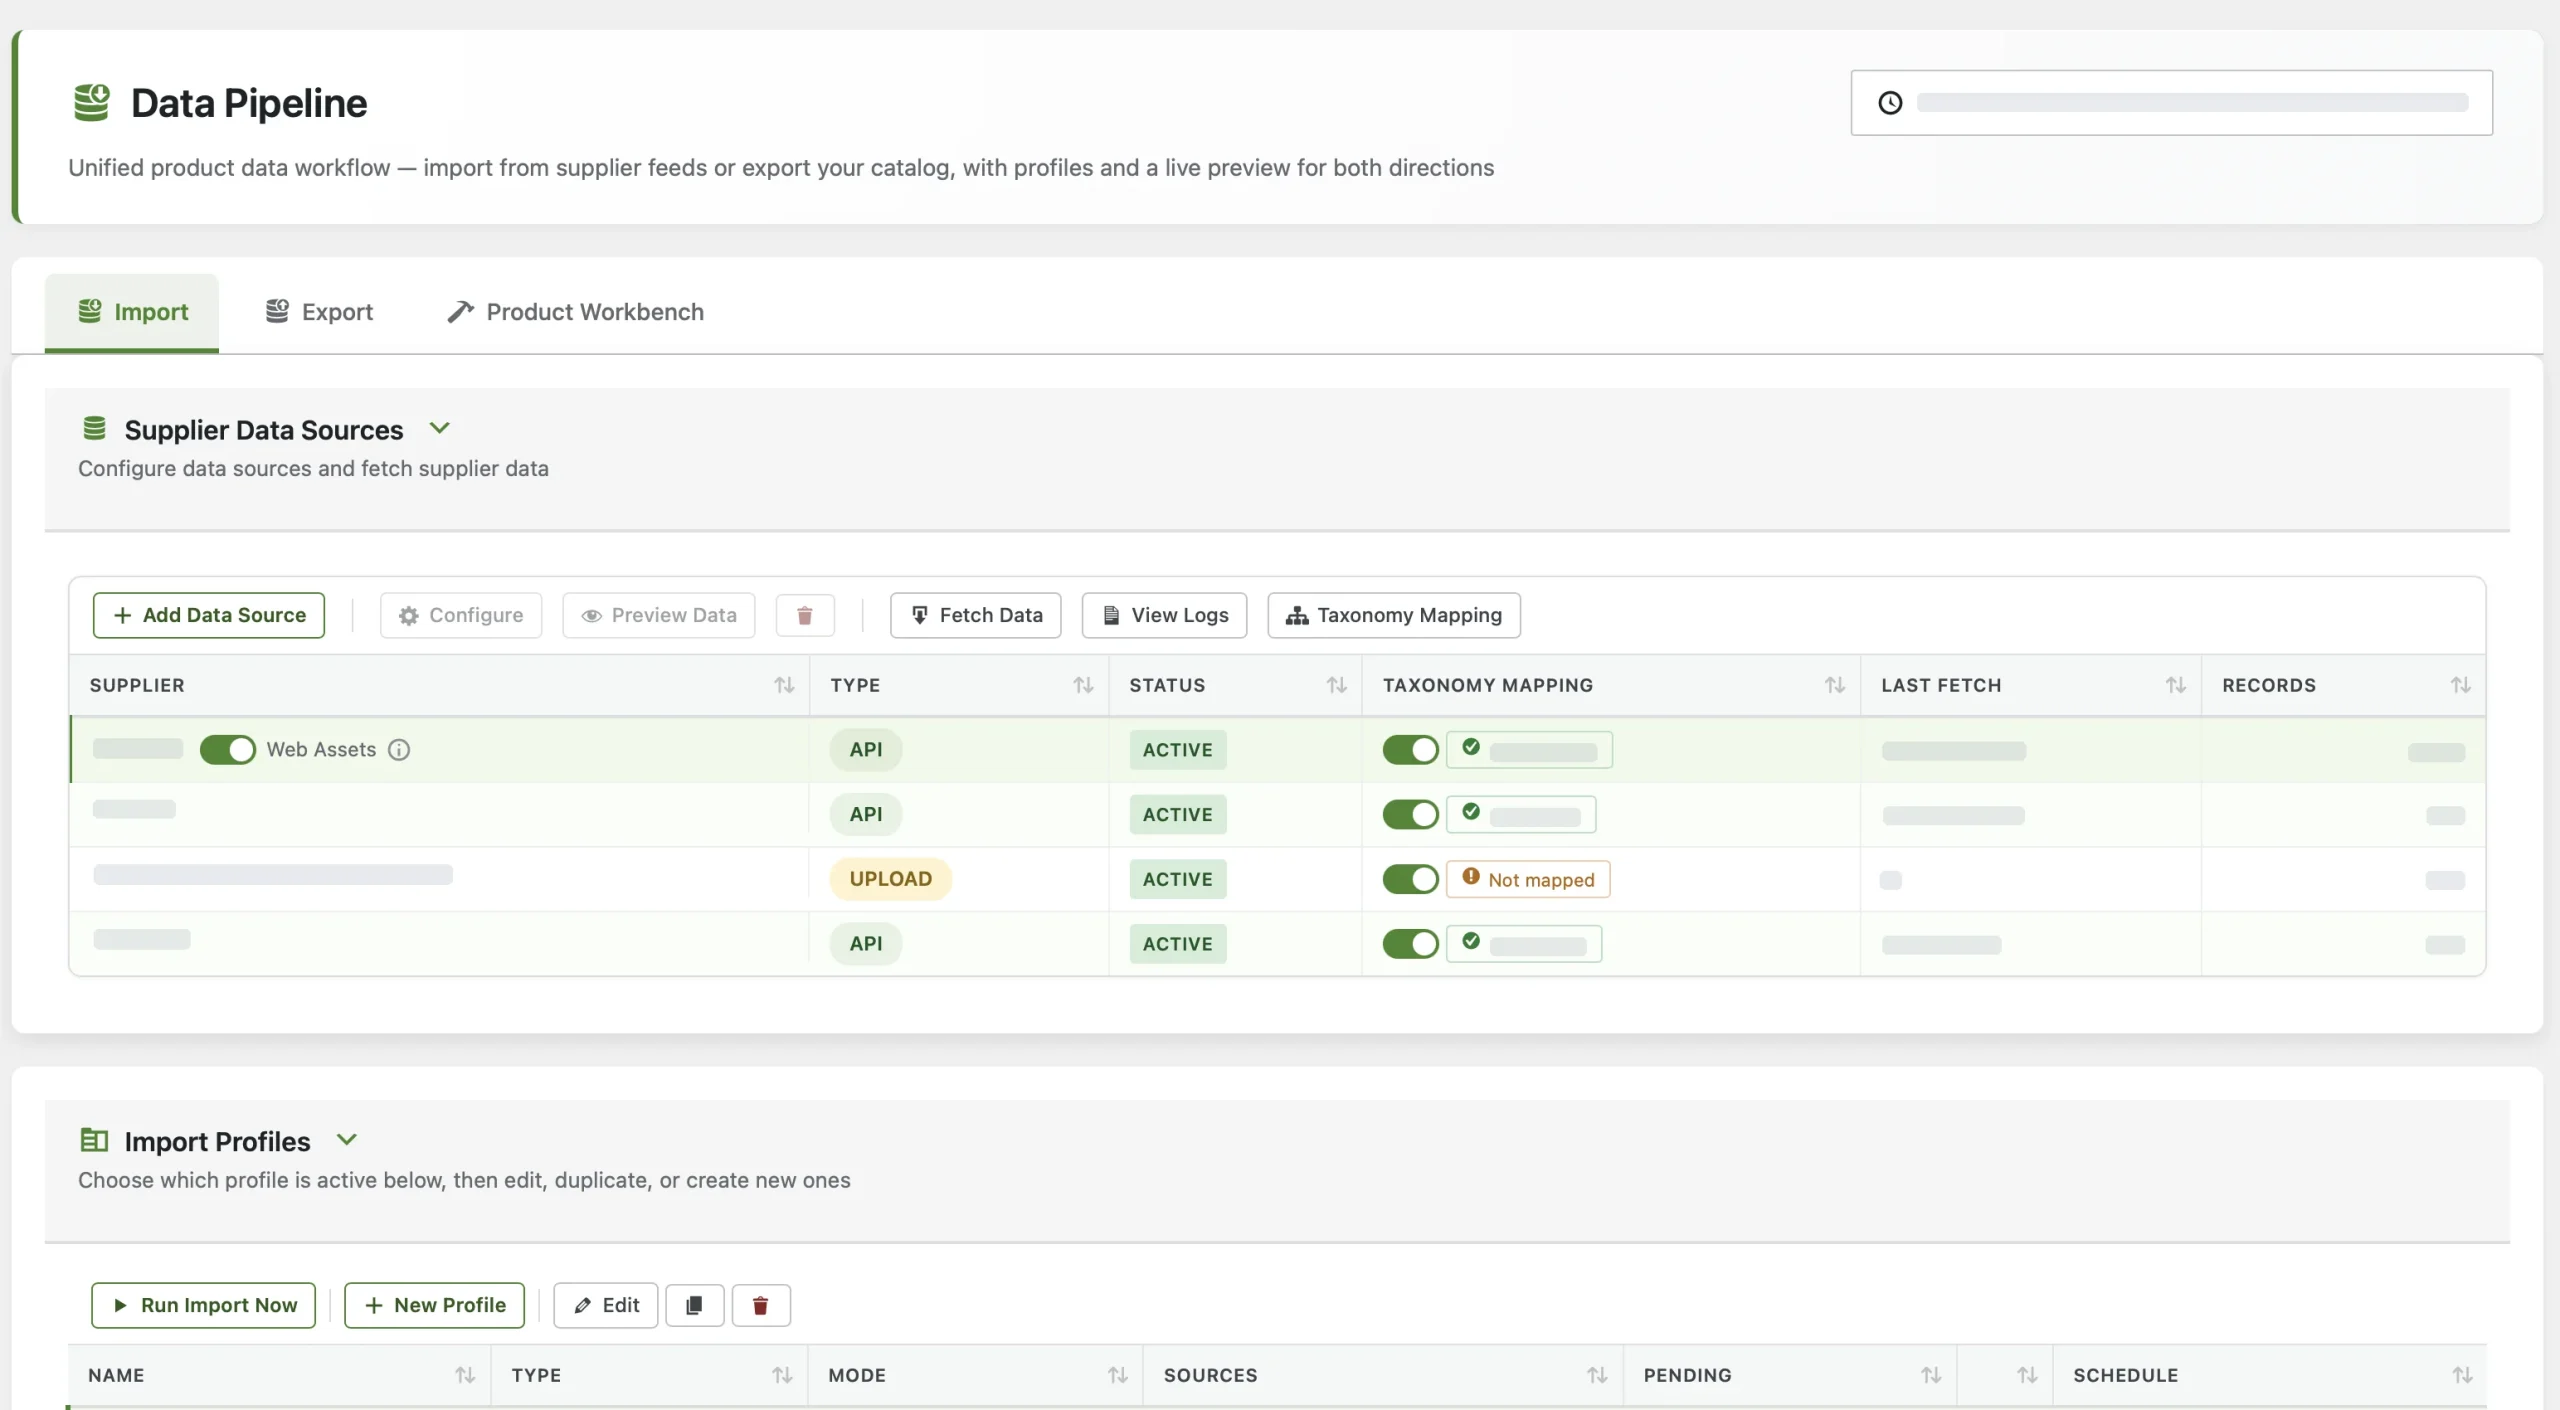2560x1410 pixels.
Task: Click the info icon next to Web Assets
Action: 399,750
